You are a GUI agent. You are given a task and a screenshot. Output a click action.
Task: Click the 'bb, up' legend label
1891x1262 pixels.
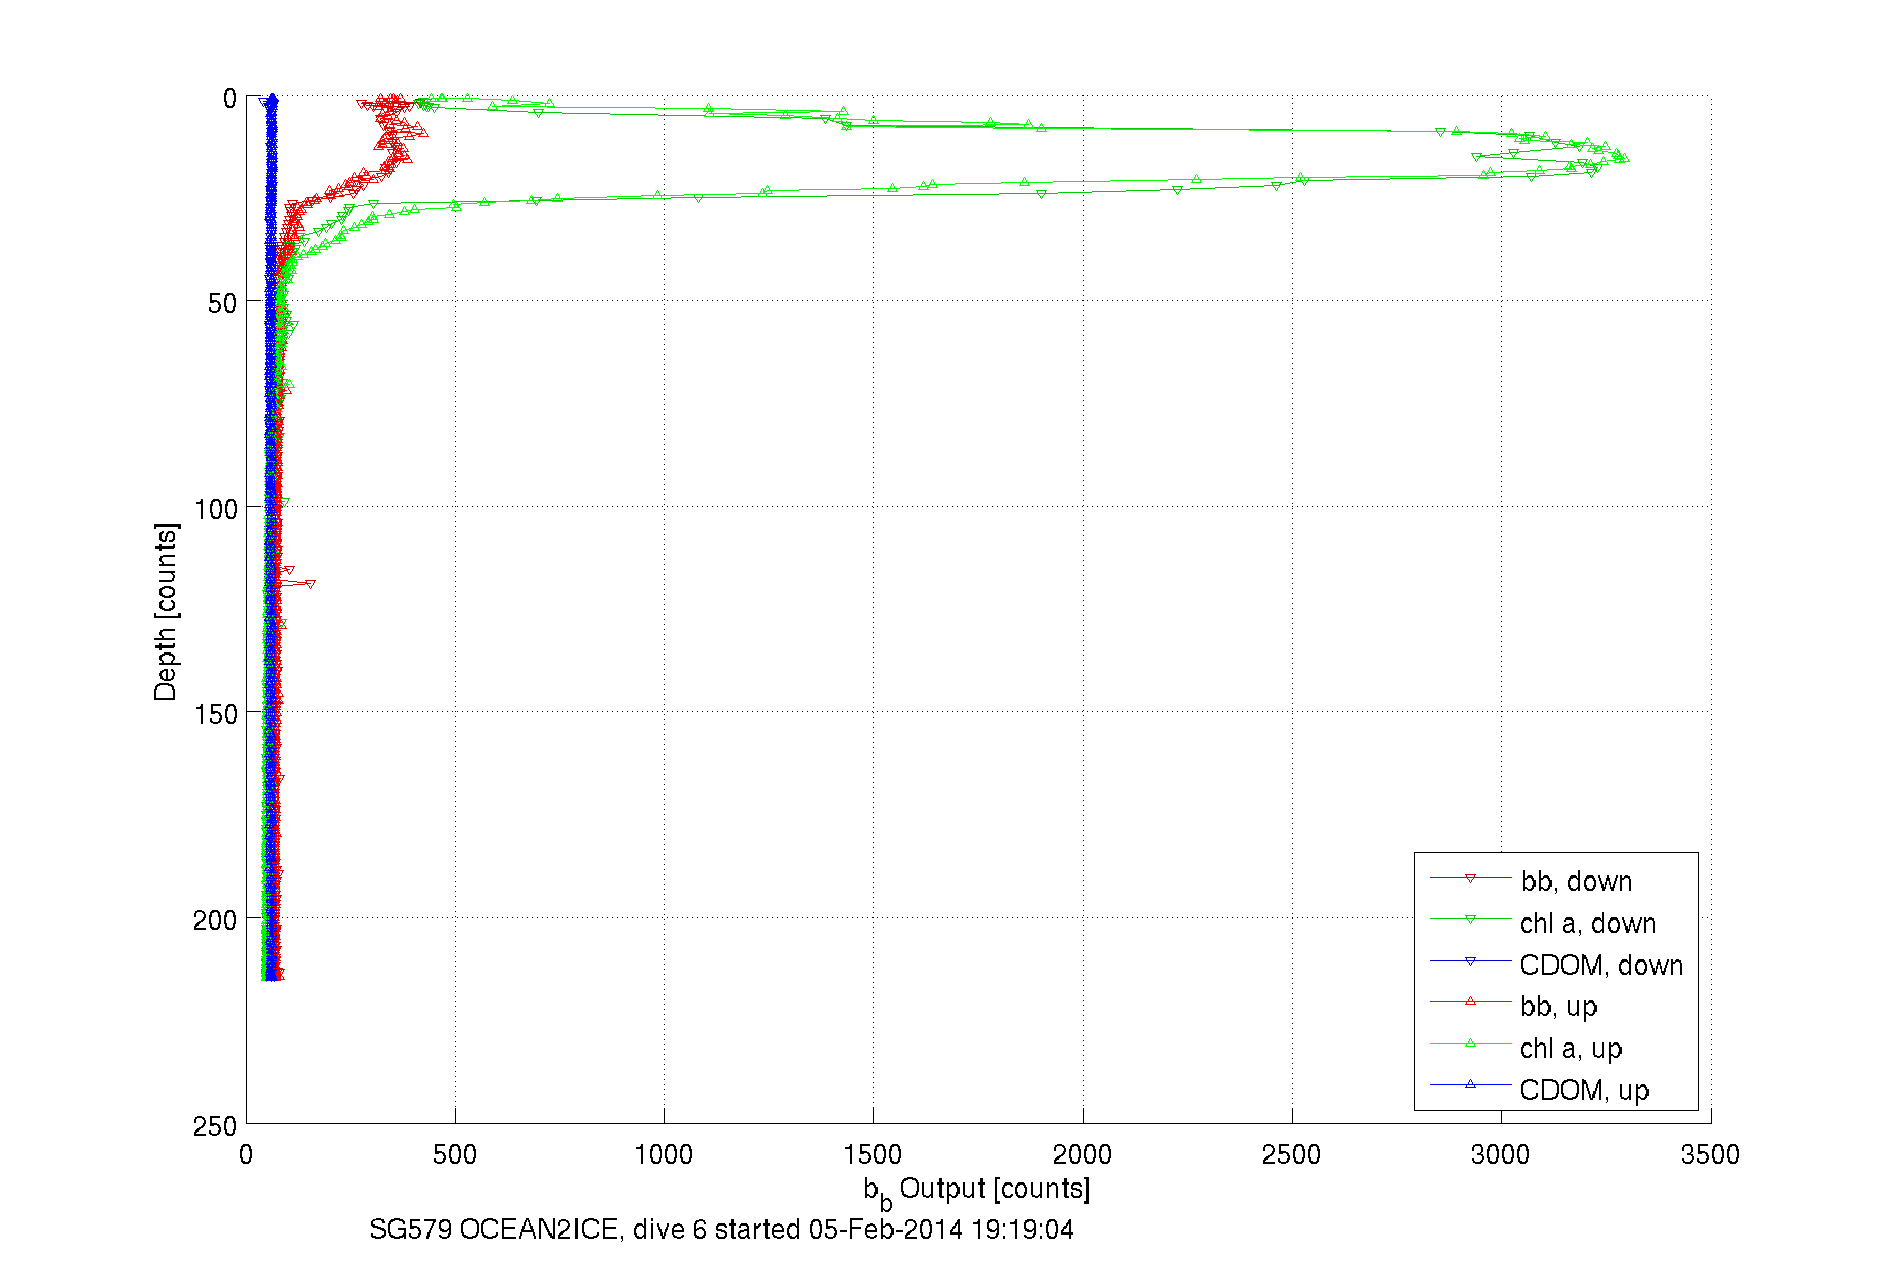click(x=1558, y=1006)
